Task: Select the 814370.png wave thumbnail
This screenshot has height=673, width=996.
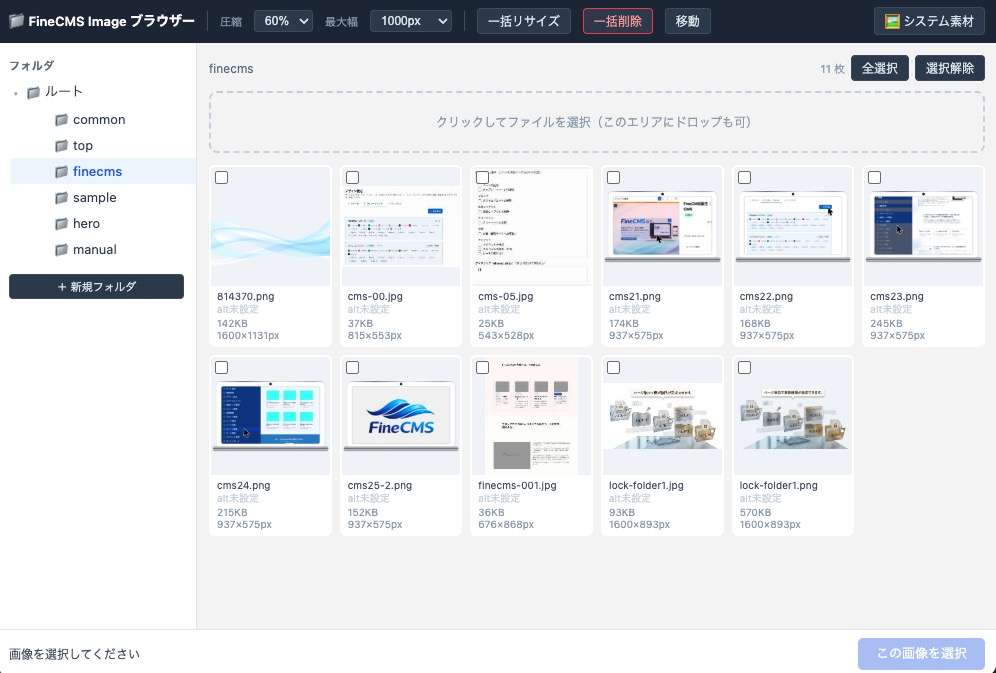Action: point(271,227)
